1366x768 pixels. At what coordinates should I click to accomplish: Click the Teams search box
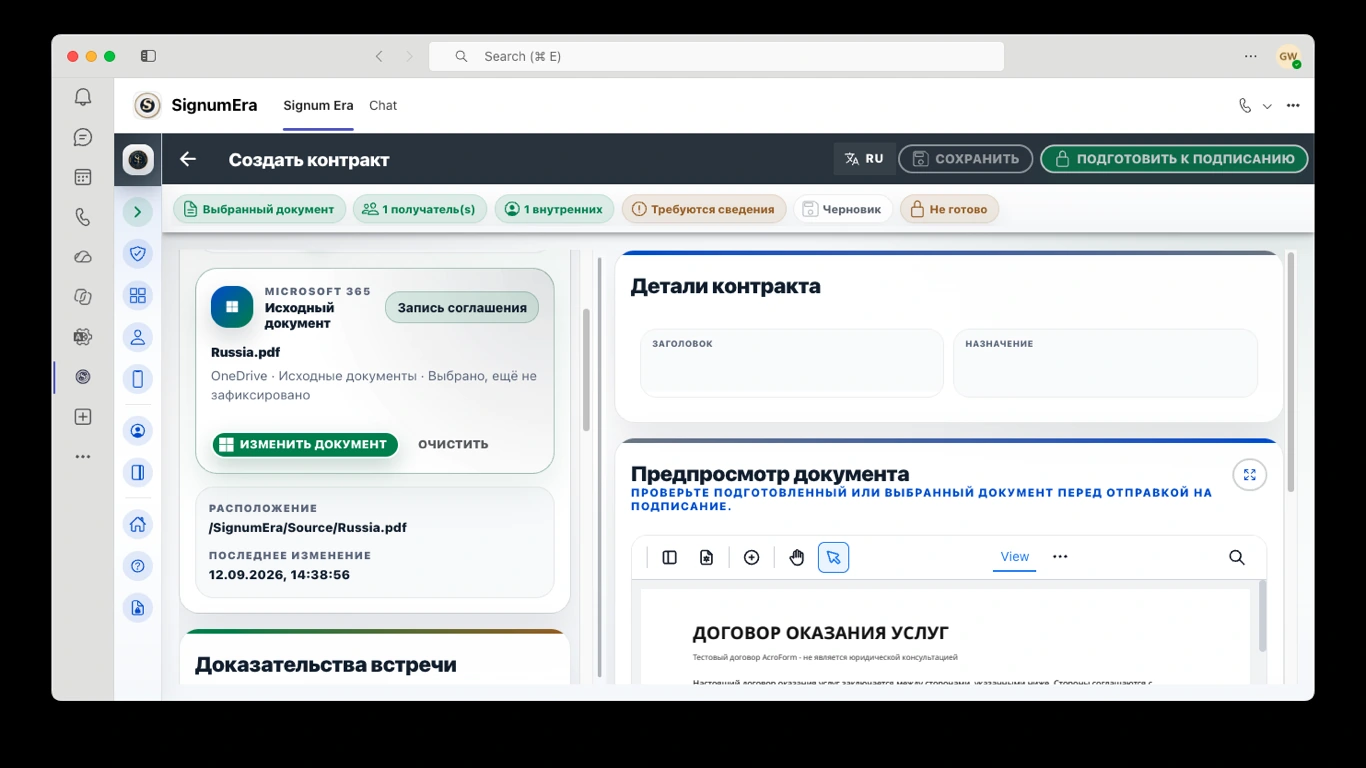(x=716, y=57)
